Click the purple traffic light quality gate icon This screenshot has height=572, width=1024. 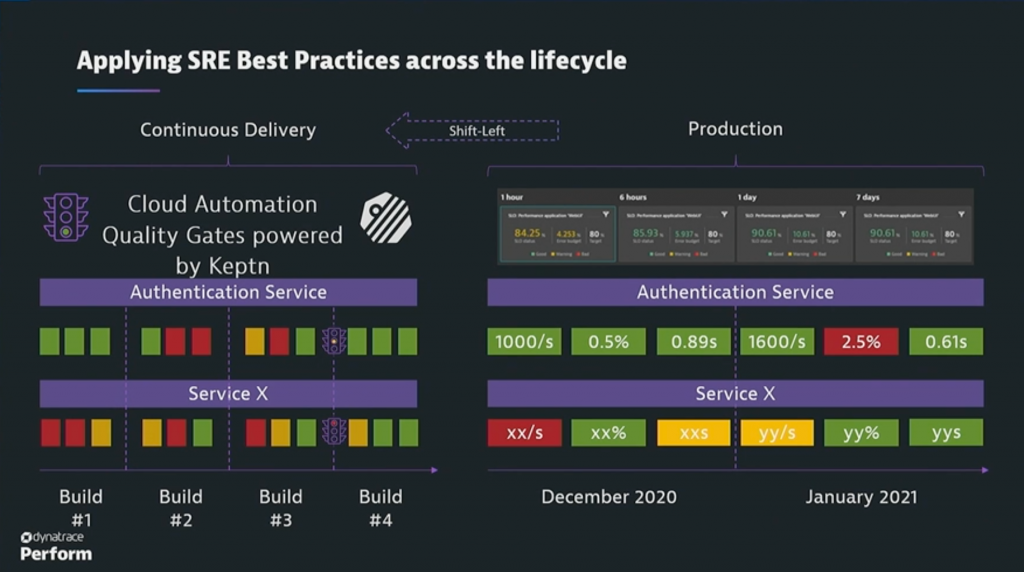(66, 217)
